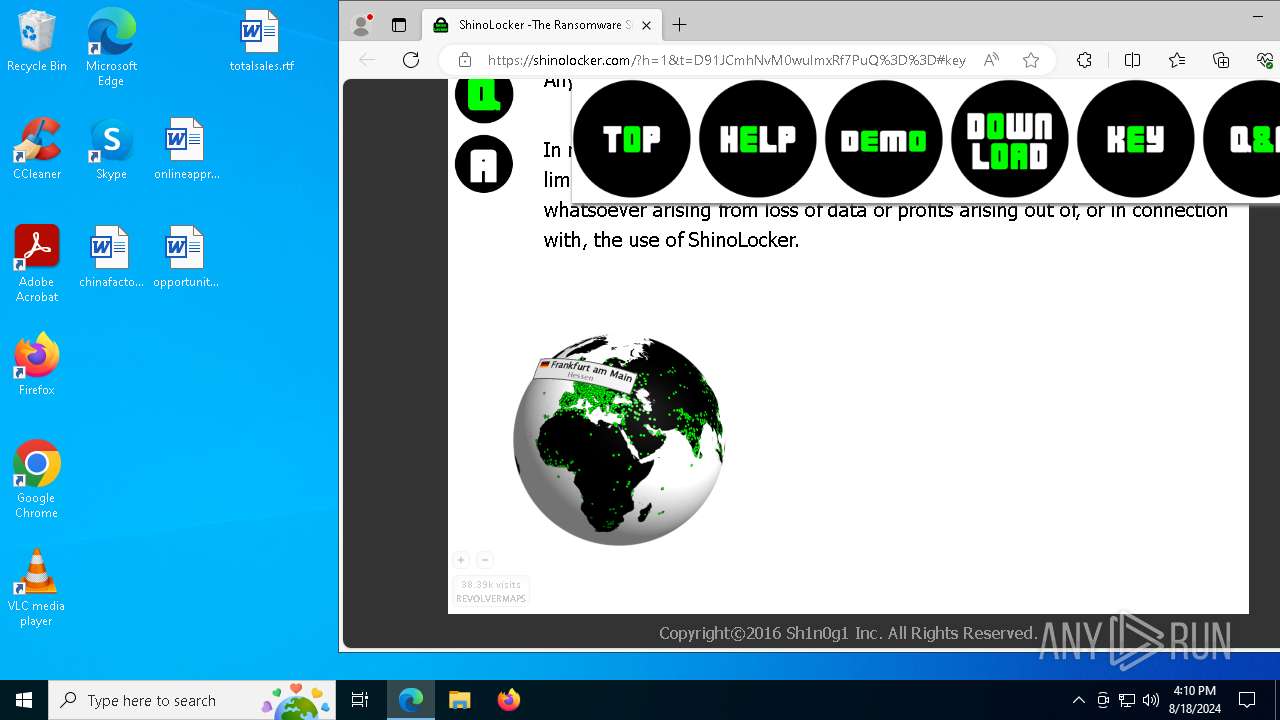Select the onlineappr... Word document
This screenshot has height=720, width=1280.
coord(186,149)
